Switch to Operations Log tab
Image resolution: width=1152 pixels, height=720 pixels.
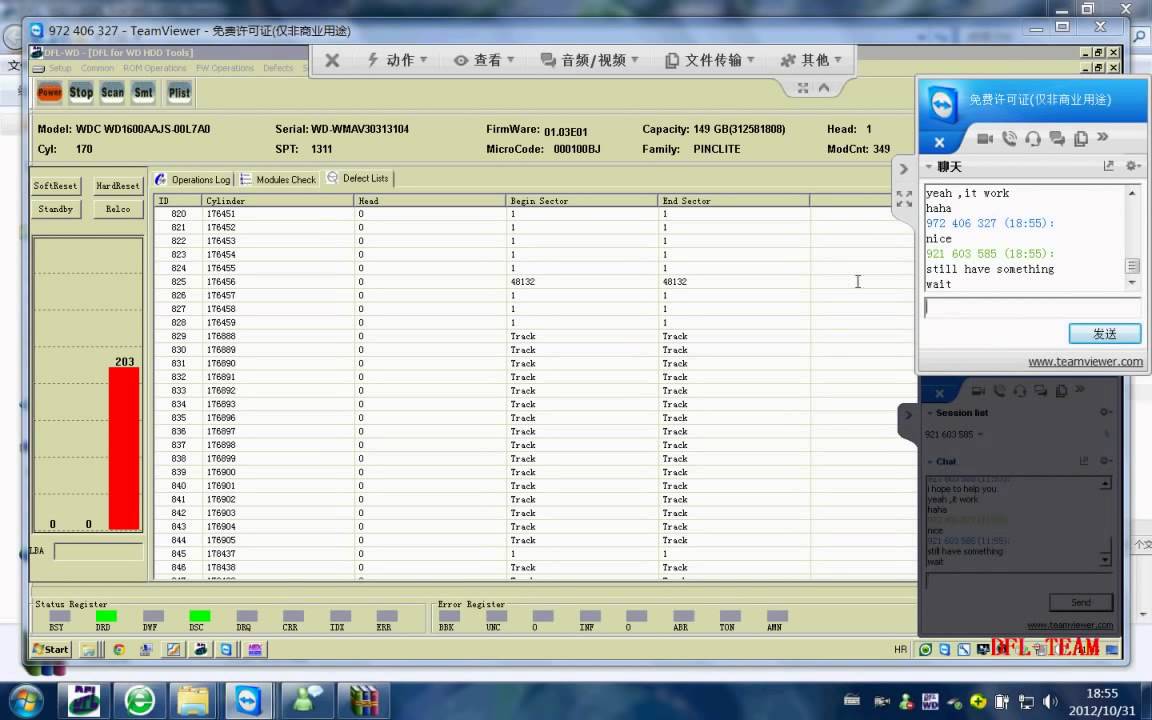click(x=194, y=179)
